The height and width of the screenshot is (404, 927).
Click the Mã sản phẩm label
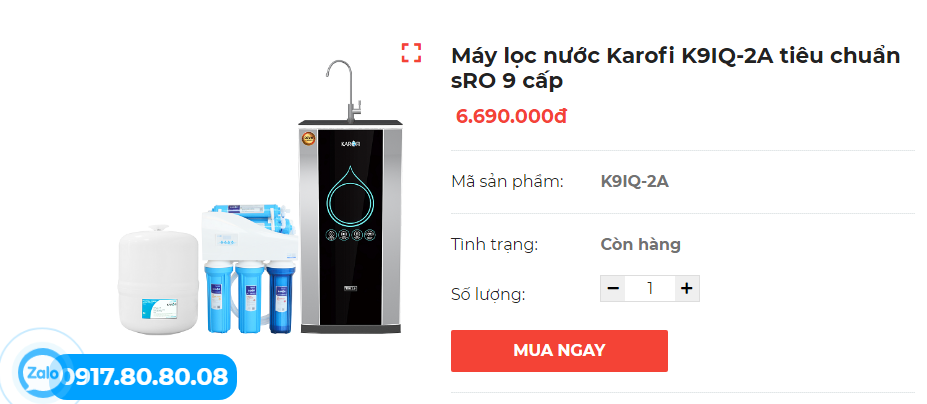coord(507,182)
